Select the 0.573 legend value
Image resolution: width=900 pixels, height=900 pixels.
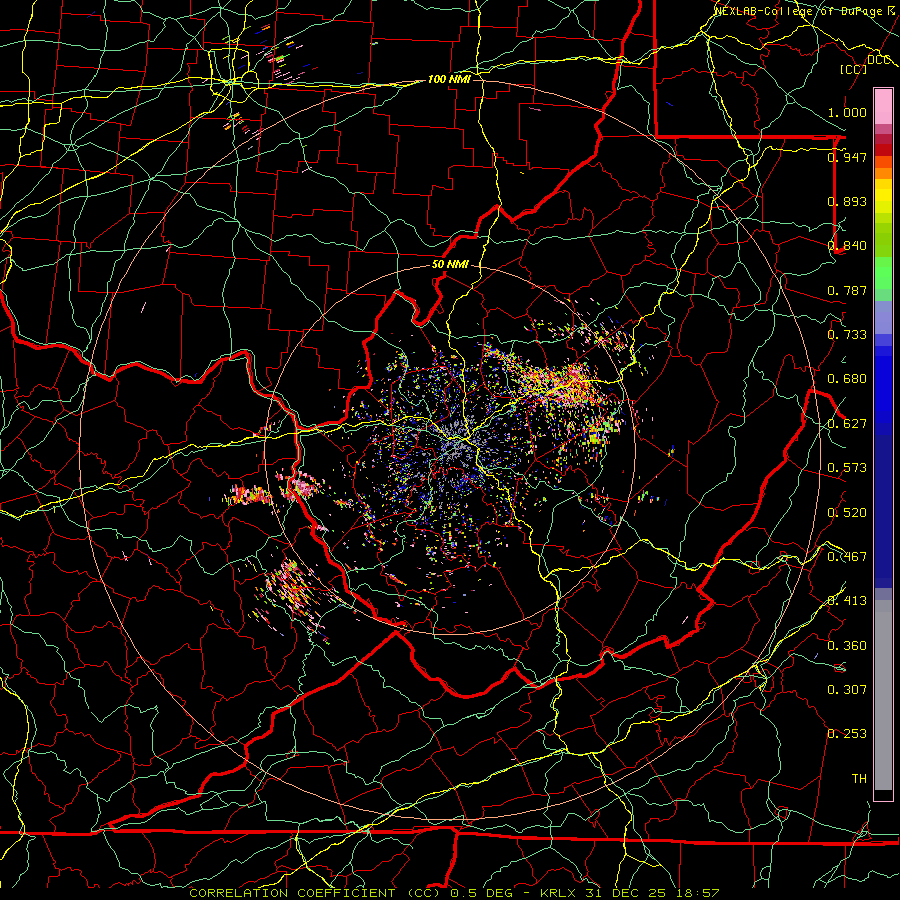[x=847, y=468]
